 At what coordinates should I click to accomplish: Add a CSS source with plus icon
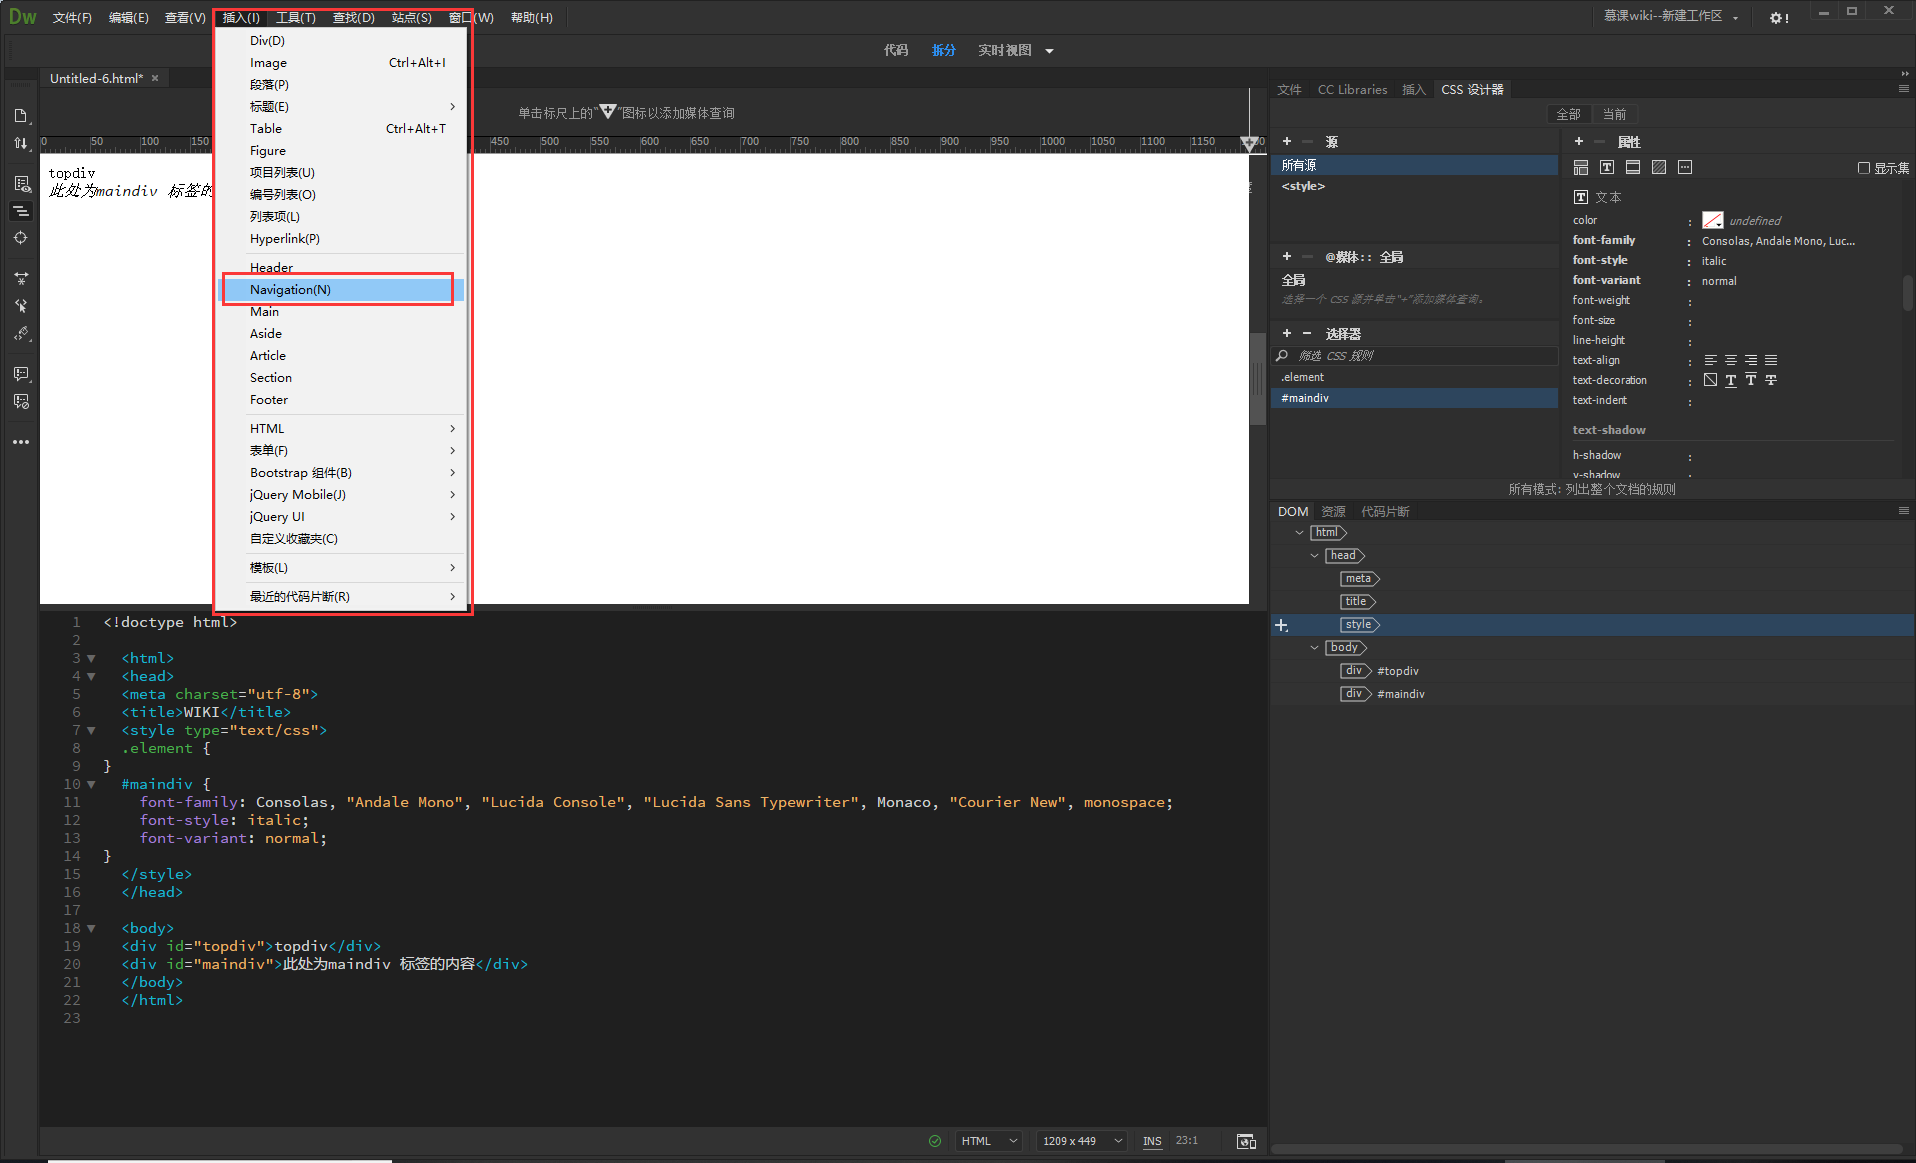(x=1287, y=141)
